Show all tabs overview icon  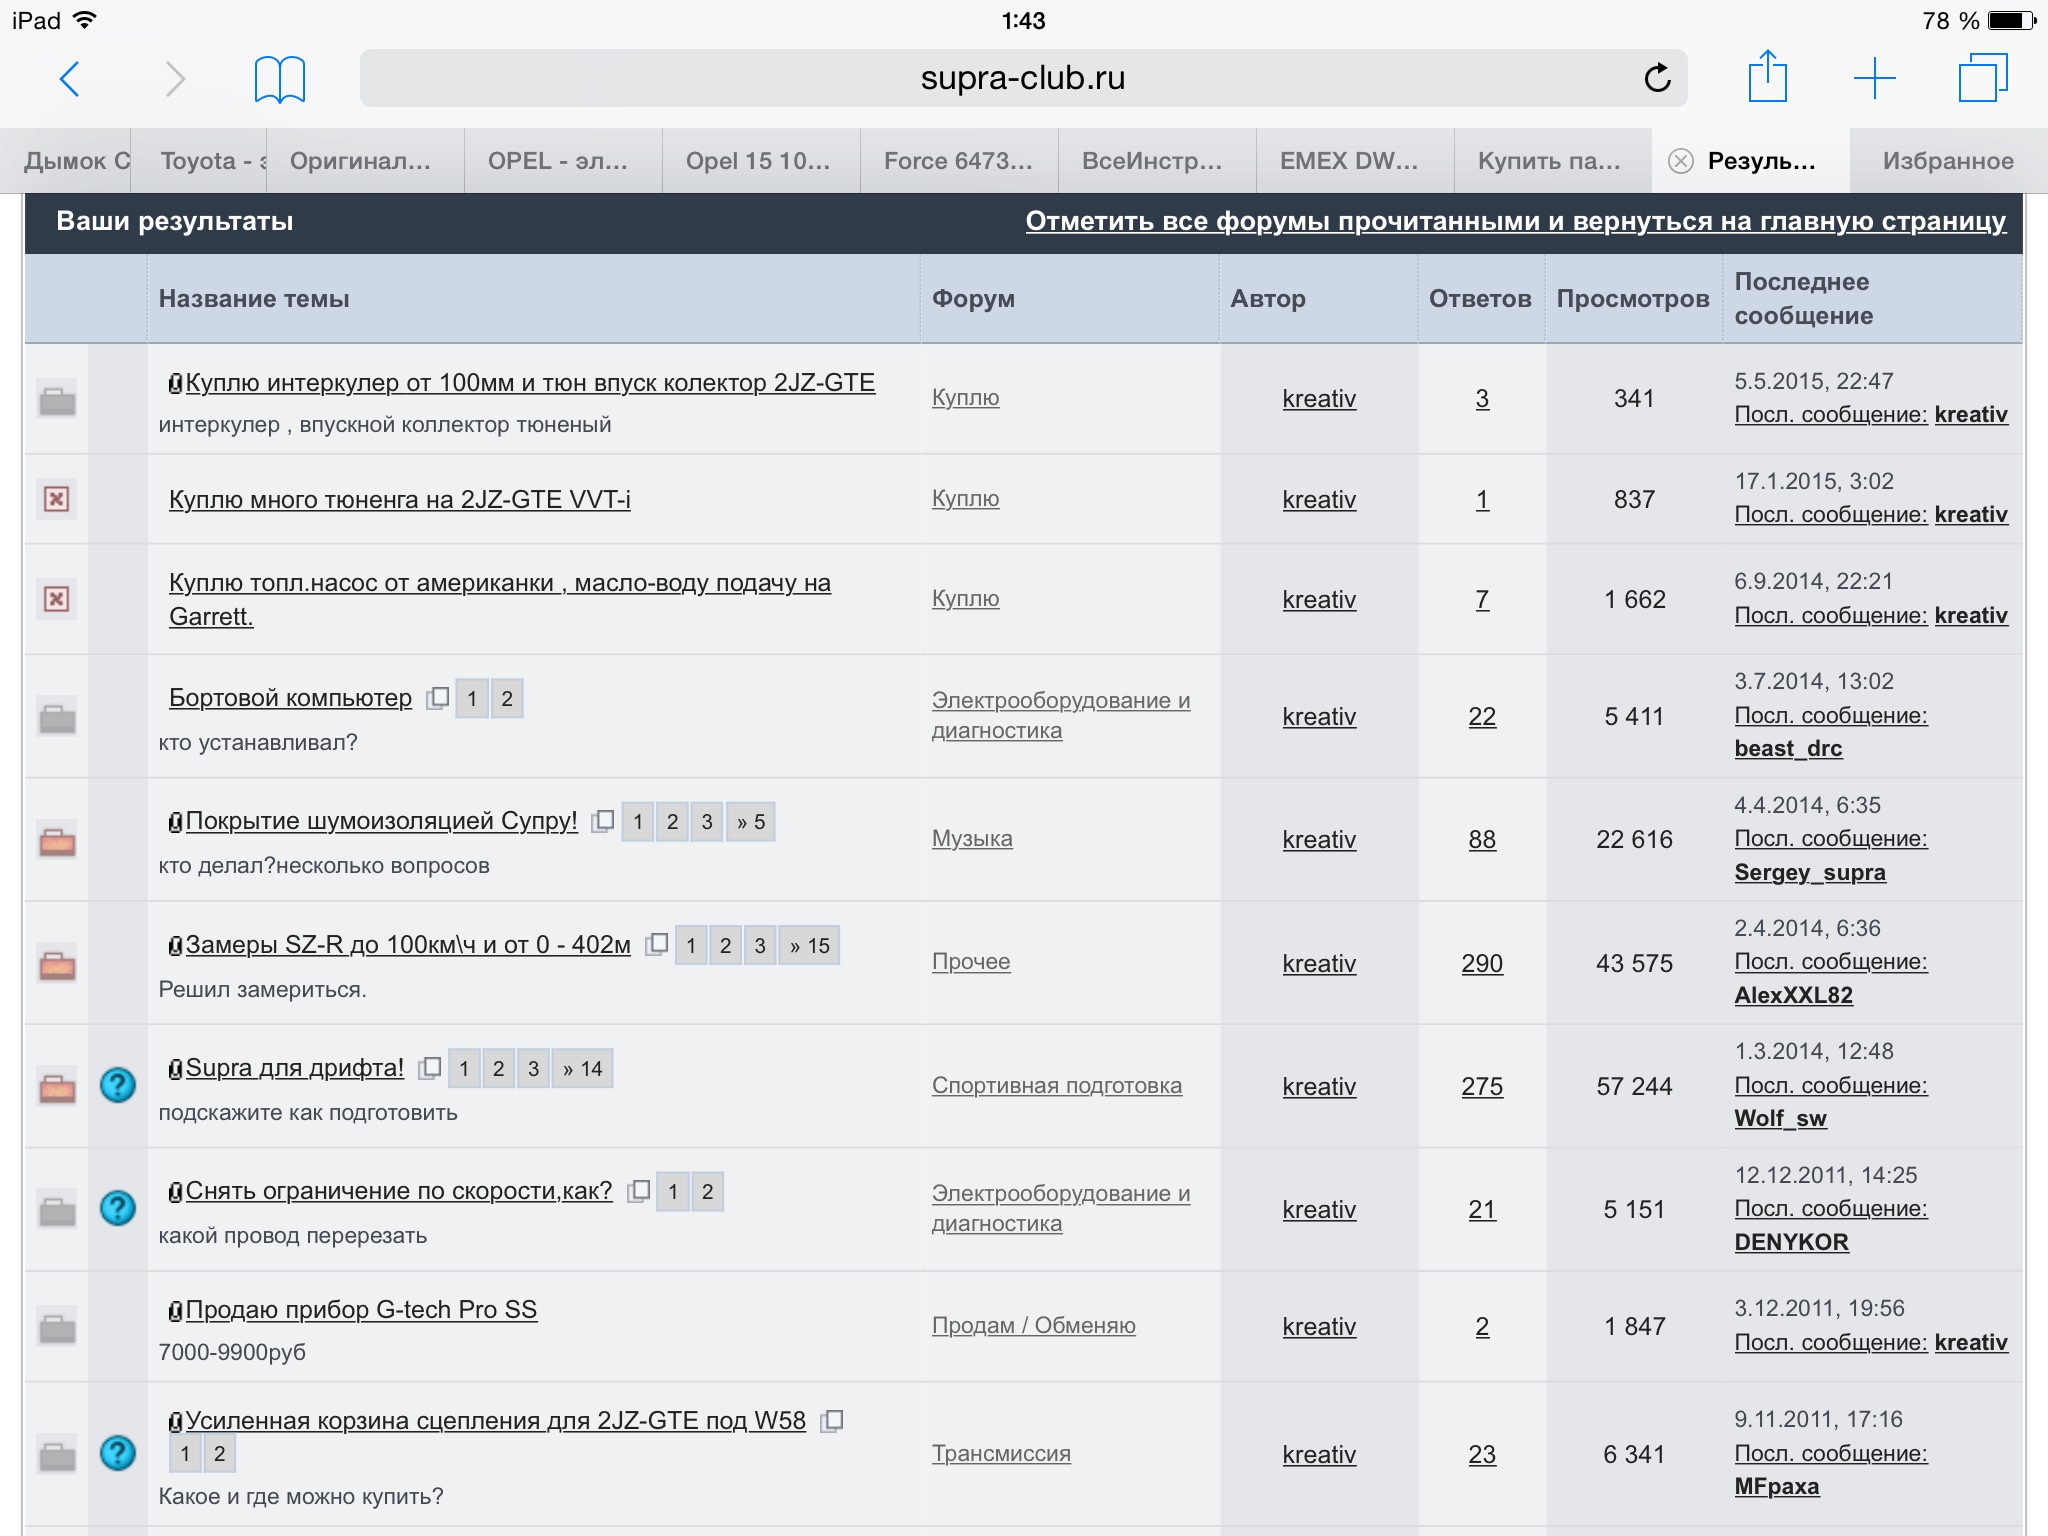coord(1981,78)
